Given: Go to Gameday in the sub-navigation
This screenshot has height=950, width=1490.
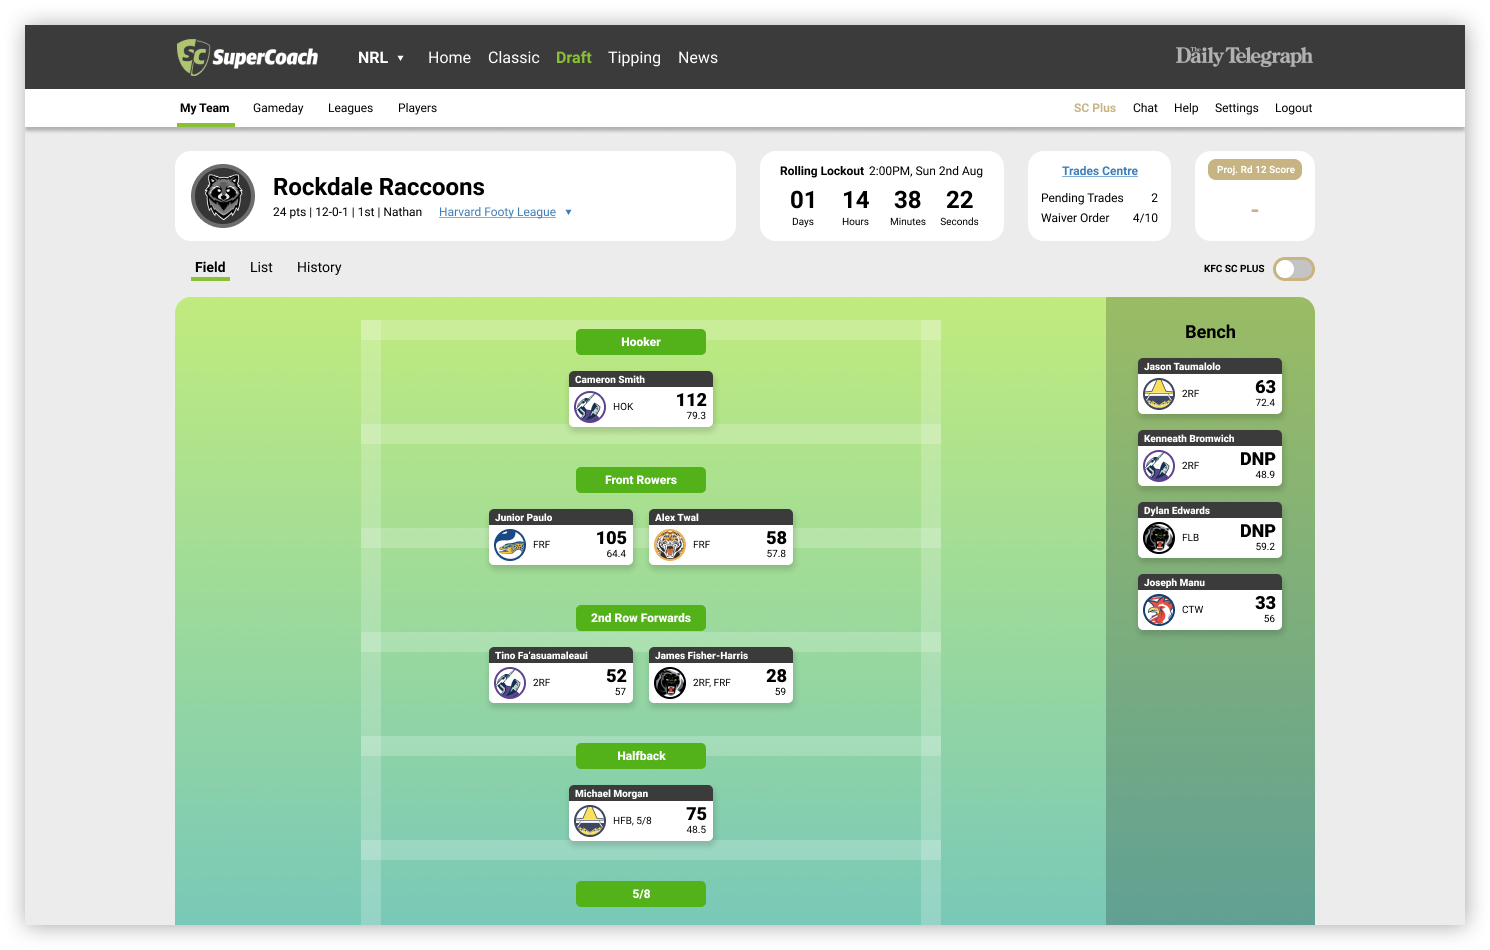Looking at the screenshot, I should (x=278, y=108).
